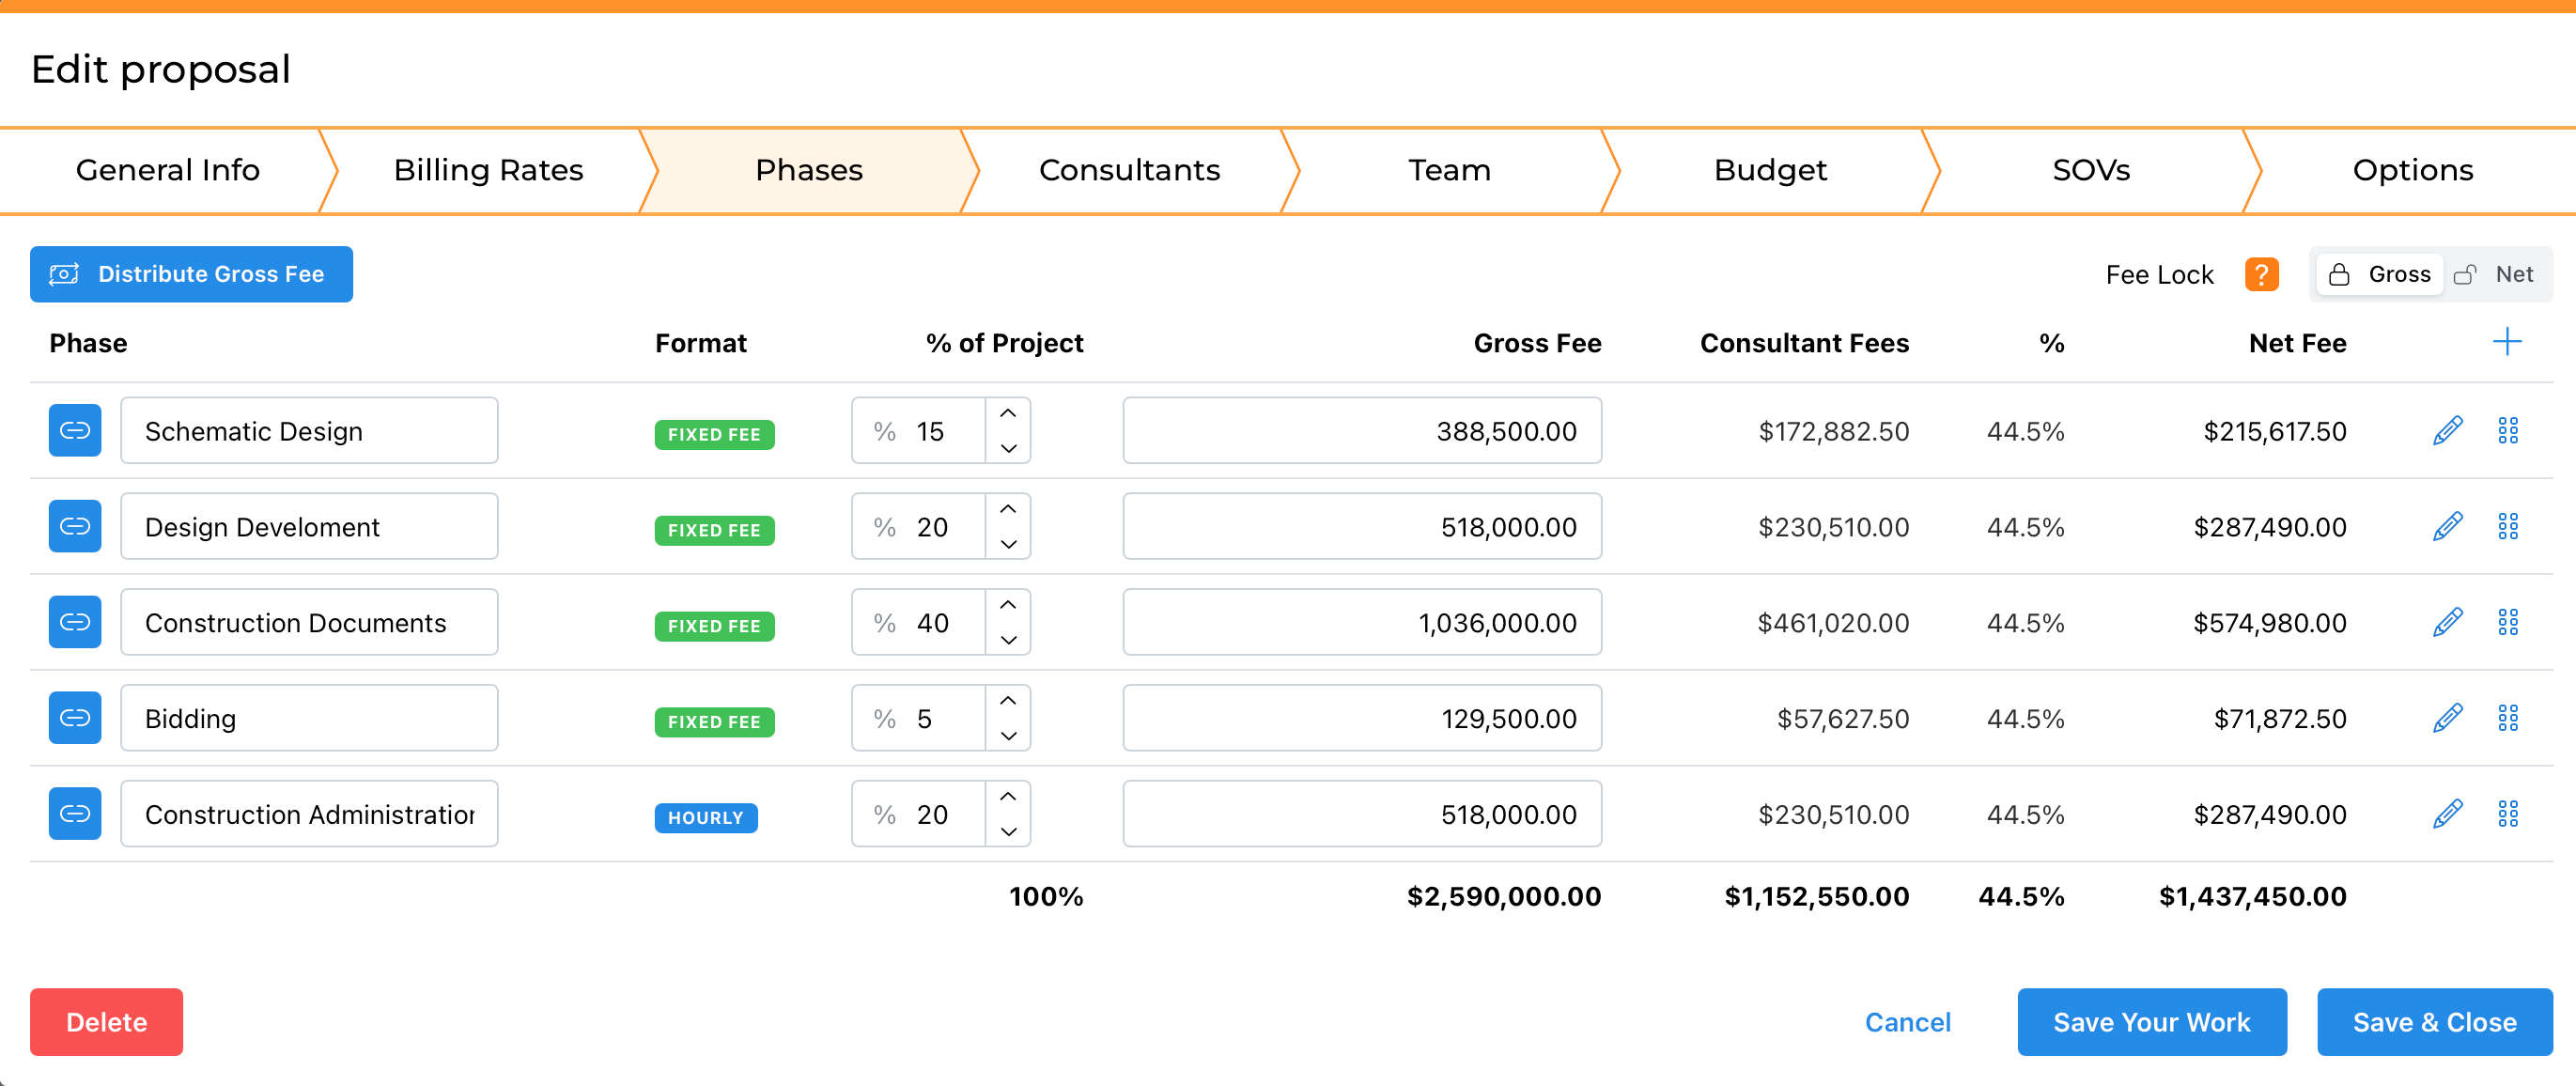This screenshot has width=2576, height=1086.
Task: Increase Construction Administration percent of project
Action: 1008,798
